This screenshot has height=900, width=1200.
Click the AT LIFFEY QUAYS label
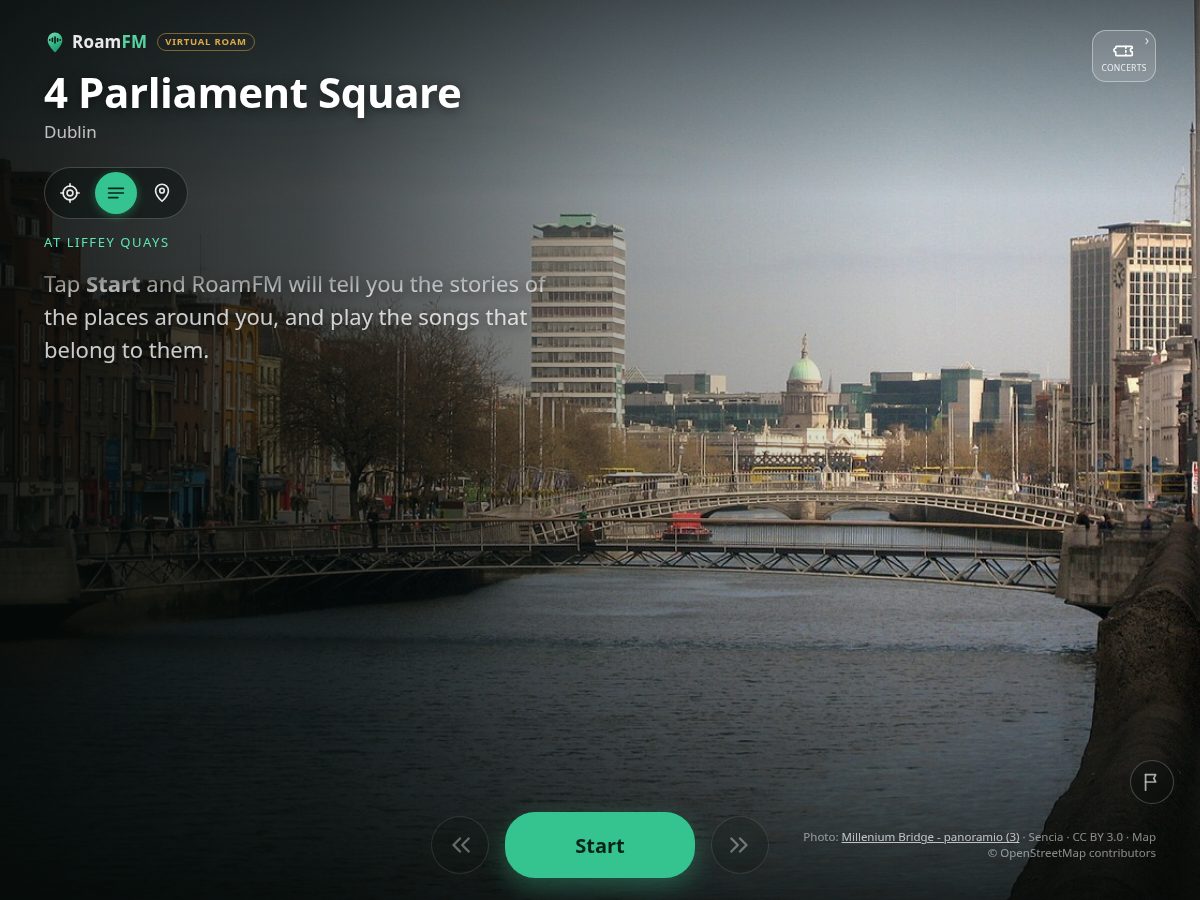(107, 243)
